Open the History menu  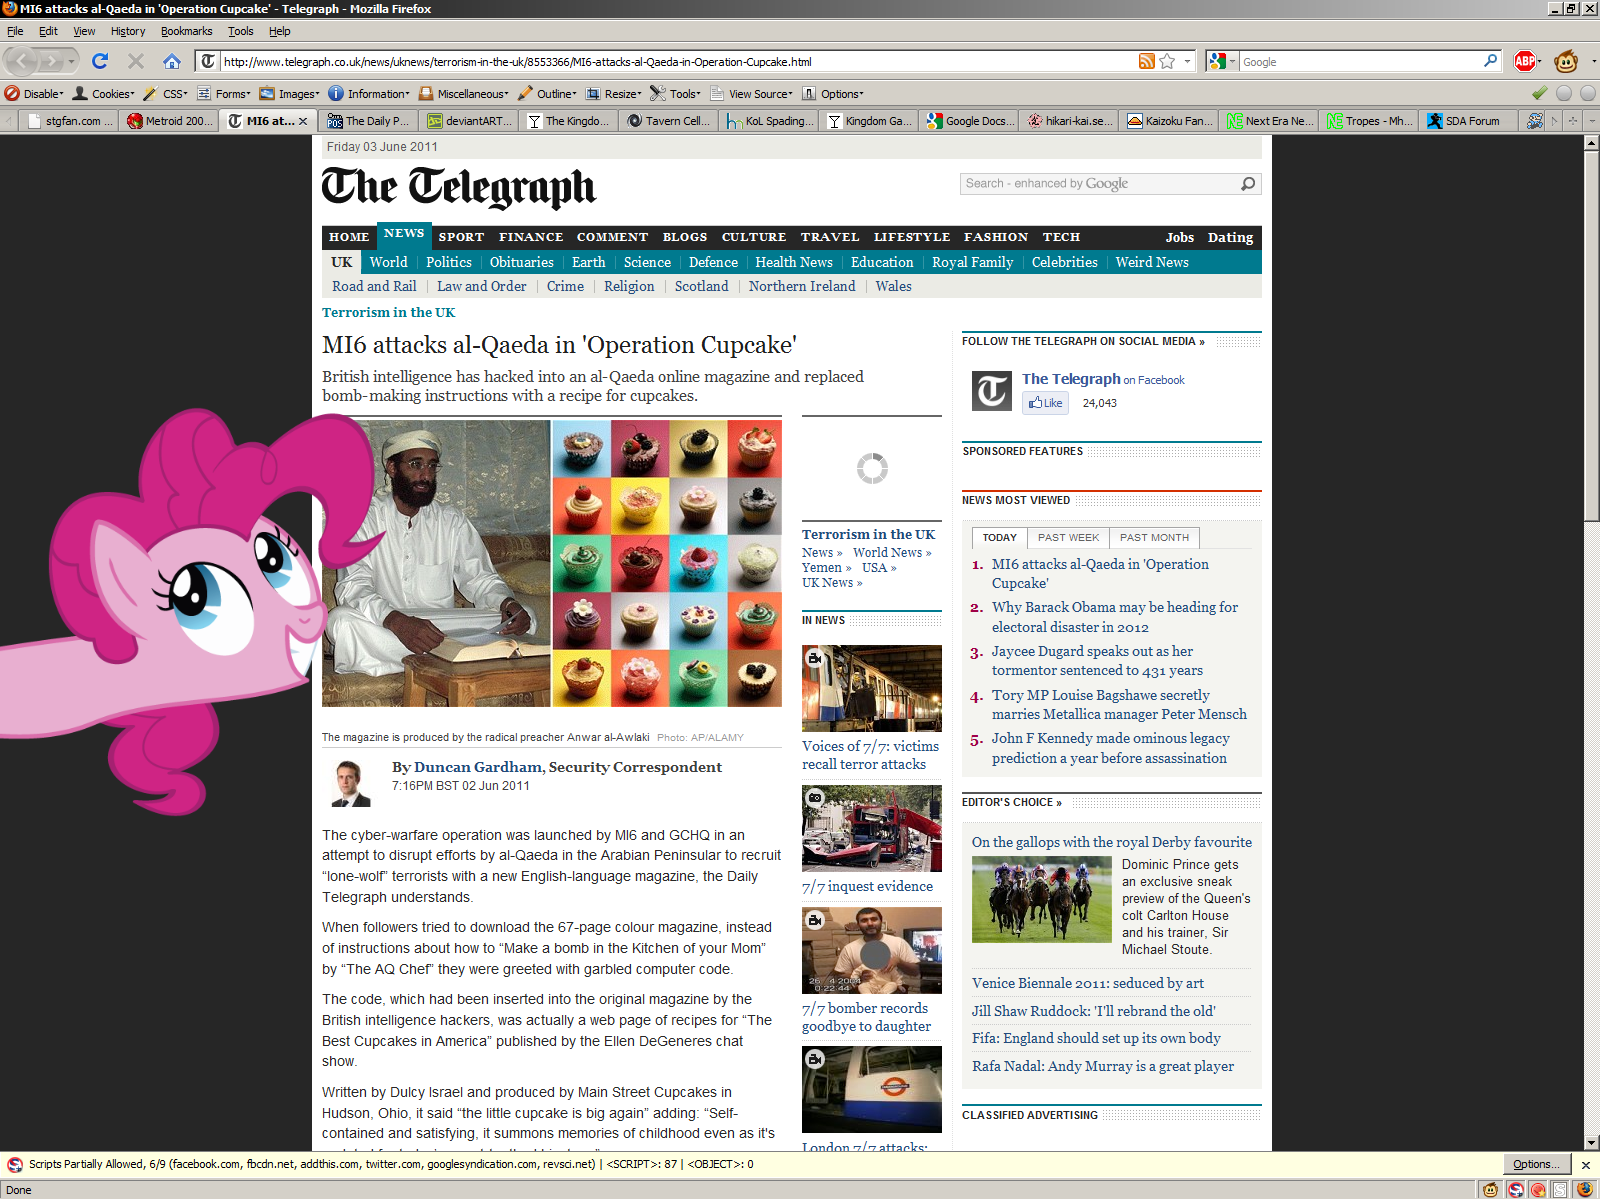pos(127,31)
